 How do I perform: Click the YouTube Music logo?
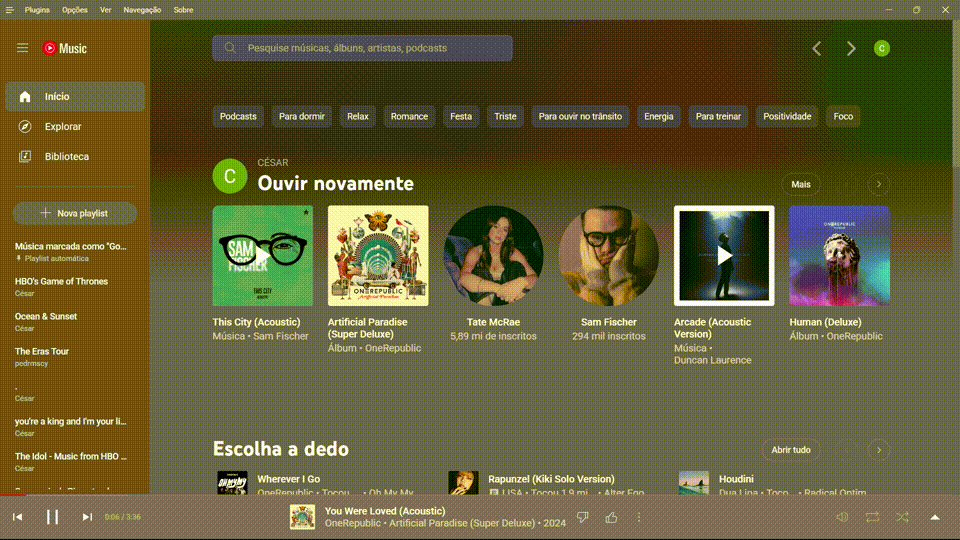[65, 48]
